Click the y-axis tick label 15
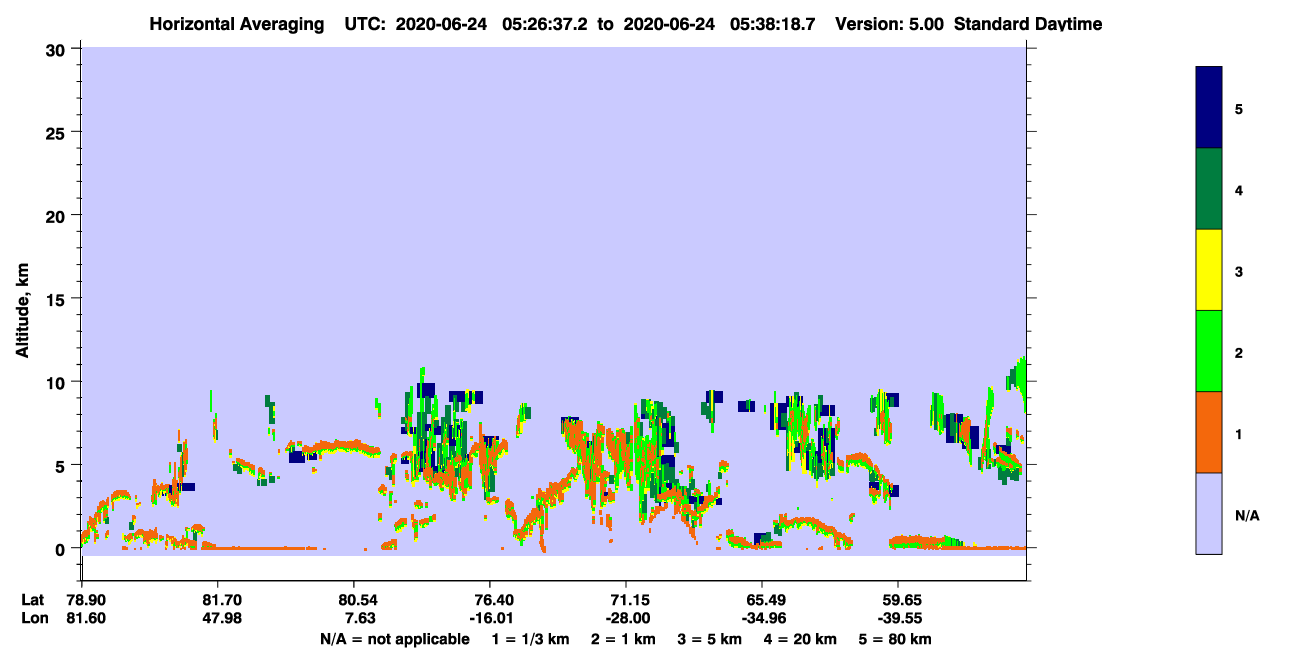 tap(58, 298)
